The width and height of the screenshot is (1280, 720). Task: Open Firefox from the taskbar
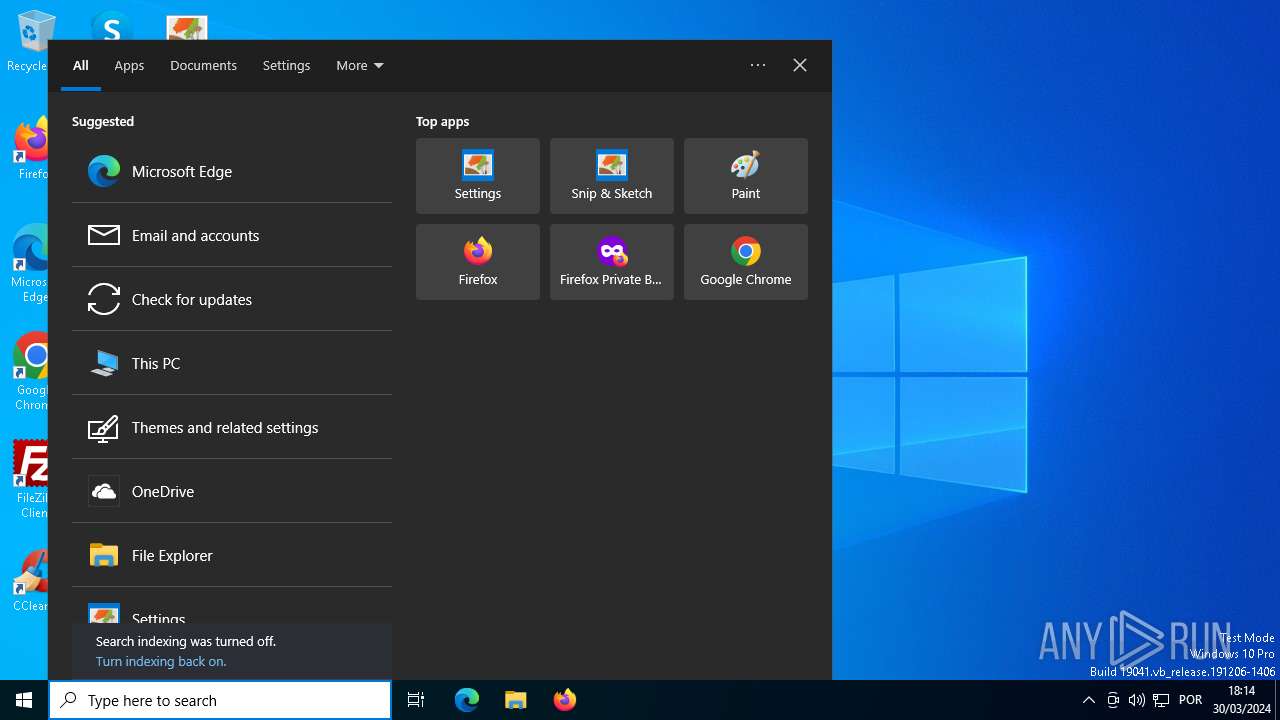click(565, 700)
